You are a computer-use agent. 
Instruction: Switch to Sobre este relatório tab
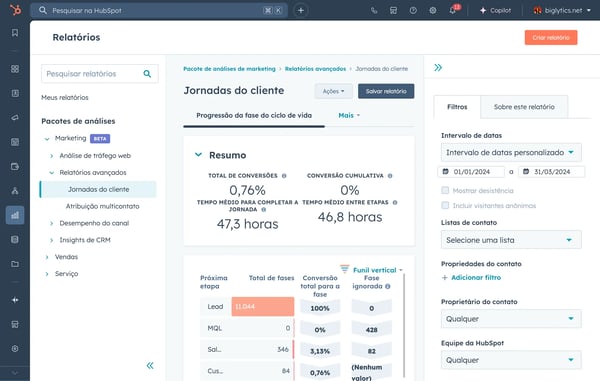pos(524,107)
